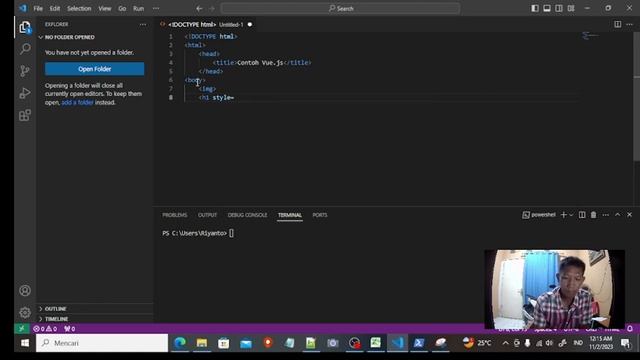The height and width of the screenshot is (360, 640).
Task: Open the Run and Debug view
Action: pos(25,93)
